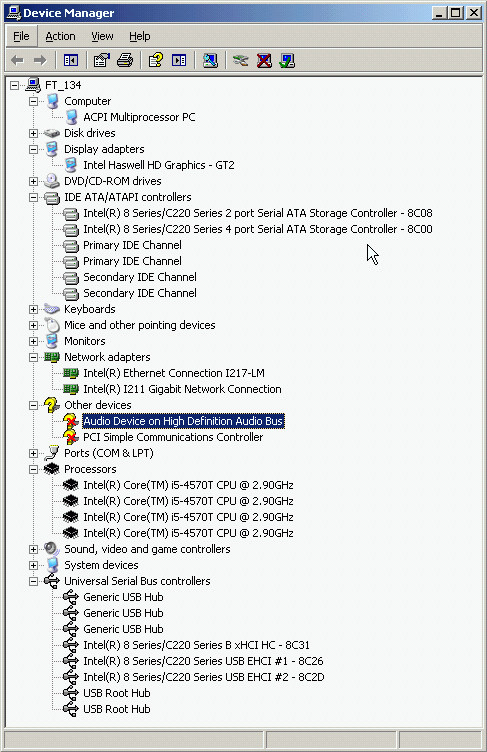Select Intel 8 Series USB EHCI #2 - 8C2D
Viewport: 487px width, 752px height.
coord(203,677)
